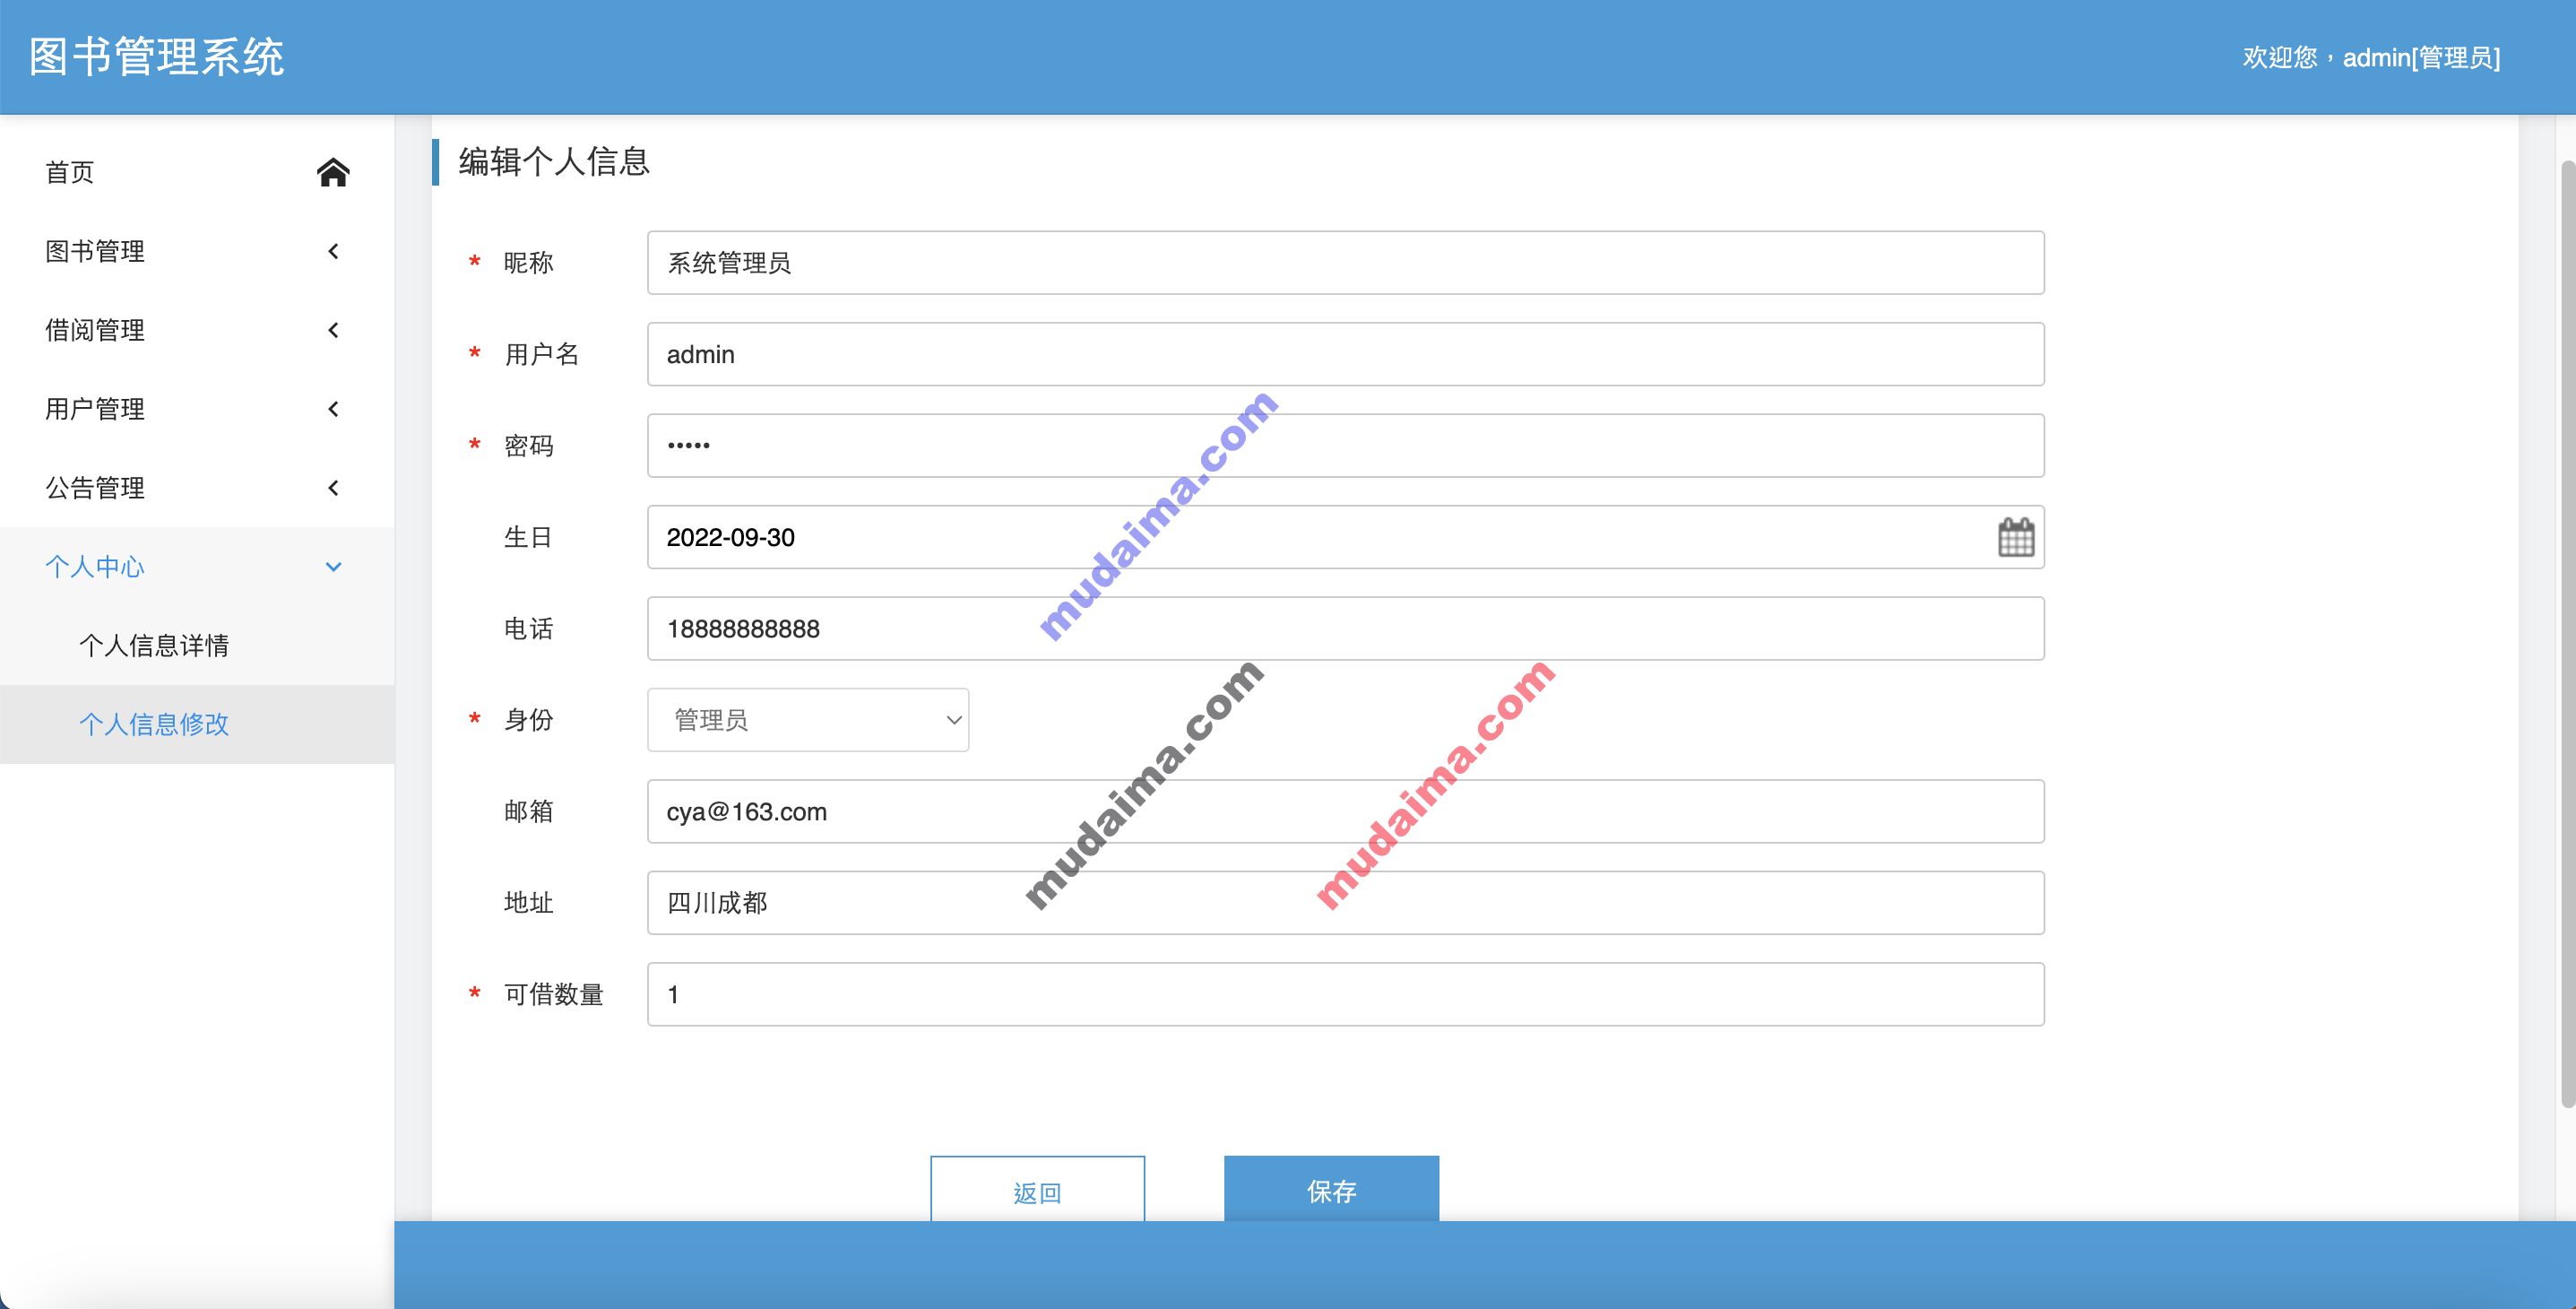Click the home icon beside 首页
The image size is (2576, 1309).
[x=333, y=172]
